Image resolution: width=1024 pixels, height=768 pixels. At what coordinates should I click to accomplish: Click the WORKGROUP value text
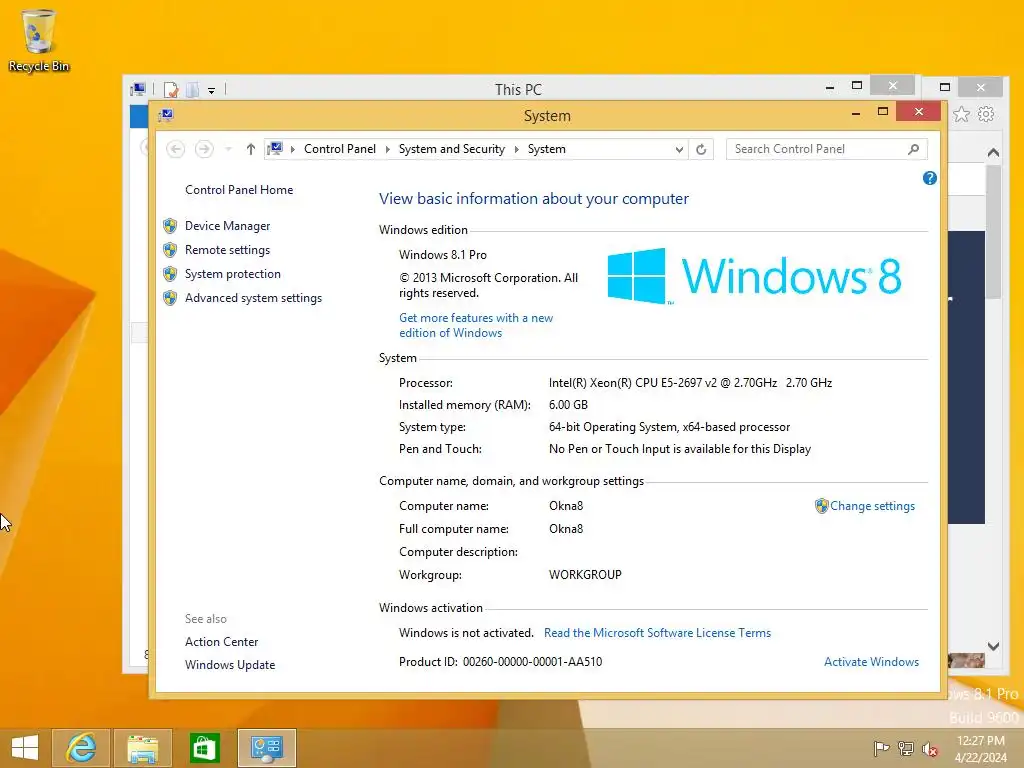[585, 575]
